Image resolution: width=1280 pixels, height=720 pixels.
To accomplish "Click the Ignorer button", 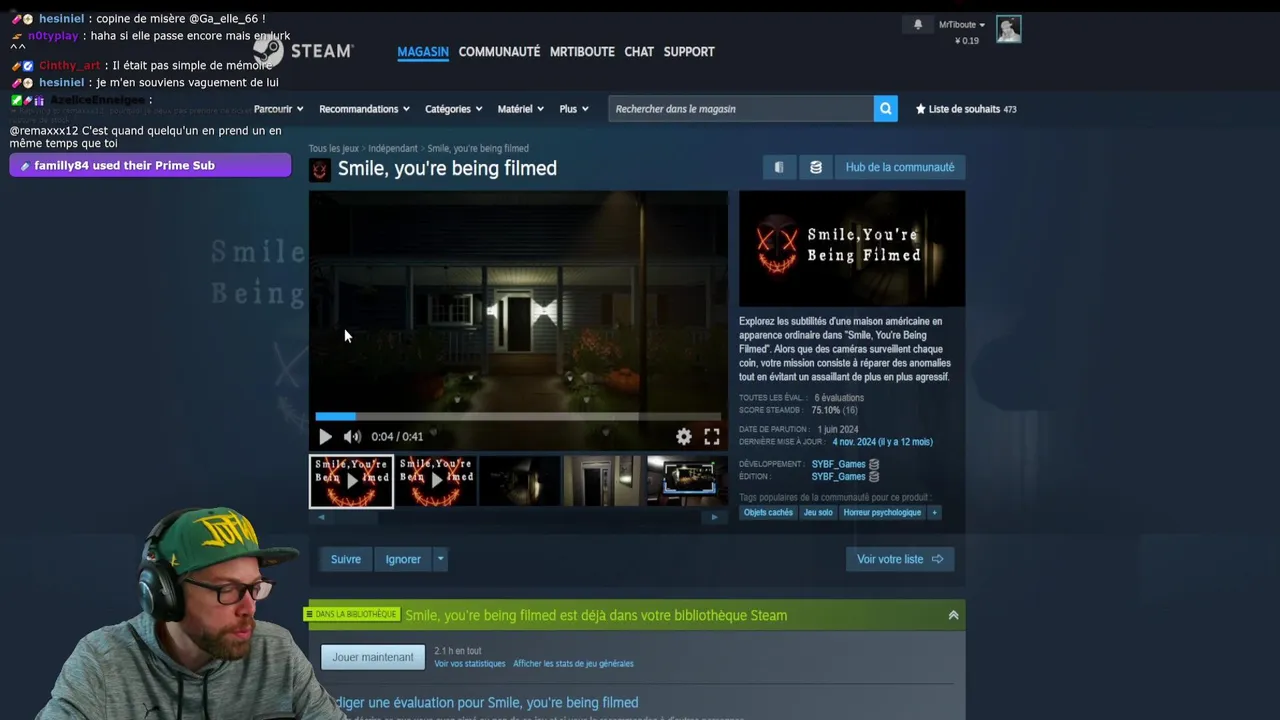I will pos(403,559).
